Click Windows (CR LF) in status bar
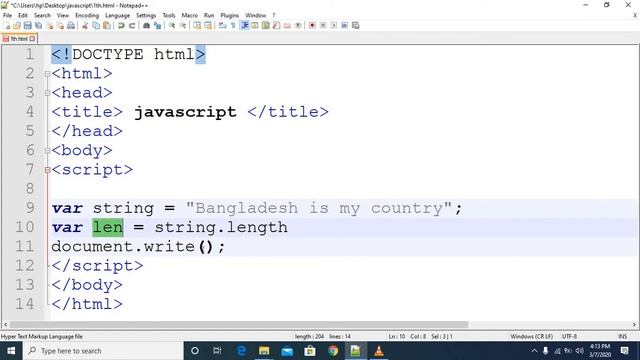640x360 pixels. [531, 336]
